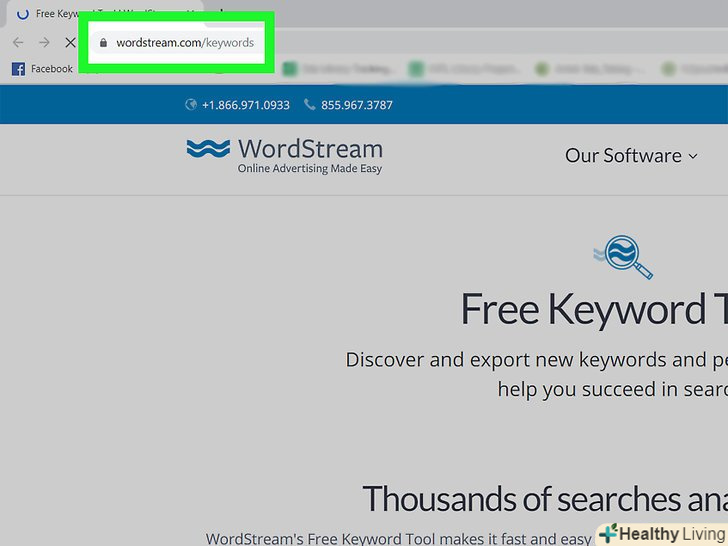Click the padlock site security icon
This screenshot has width=728, height=546.
click(x=103, y=43)
